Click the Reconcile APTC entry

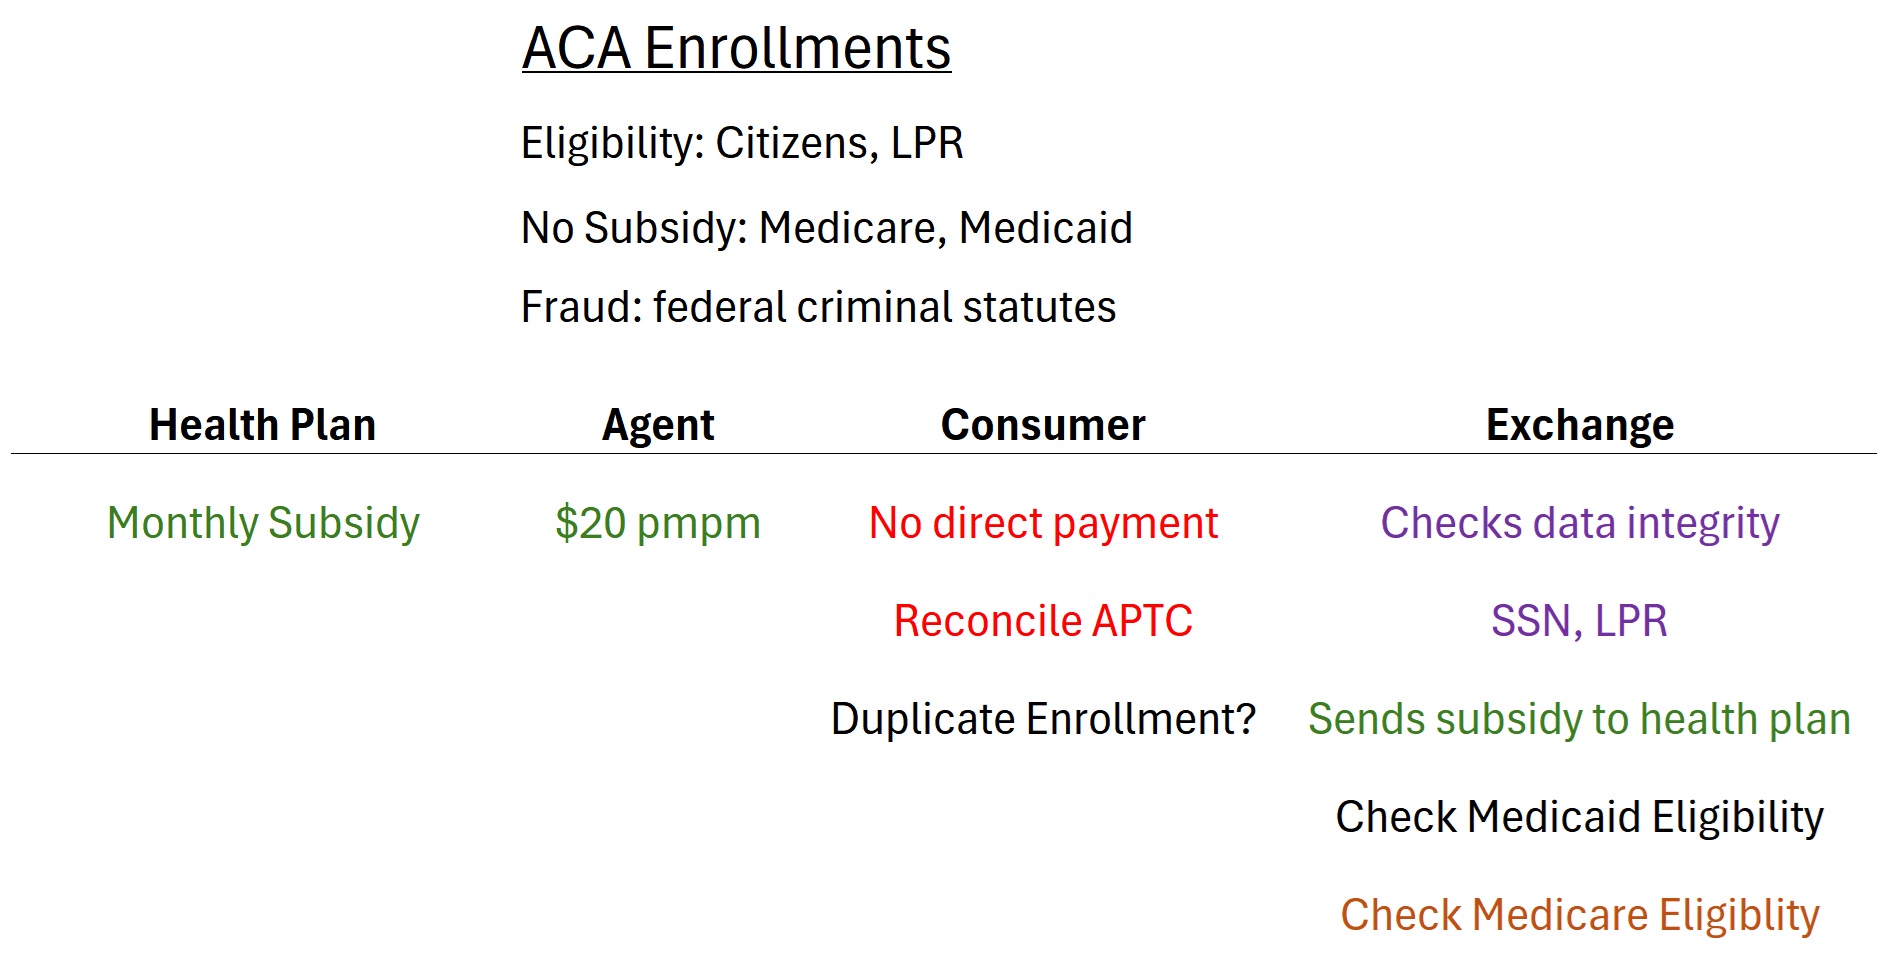tap(1043, 621)
